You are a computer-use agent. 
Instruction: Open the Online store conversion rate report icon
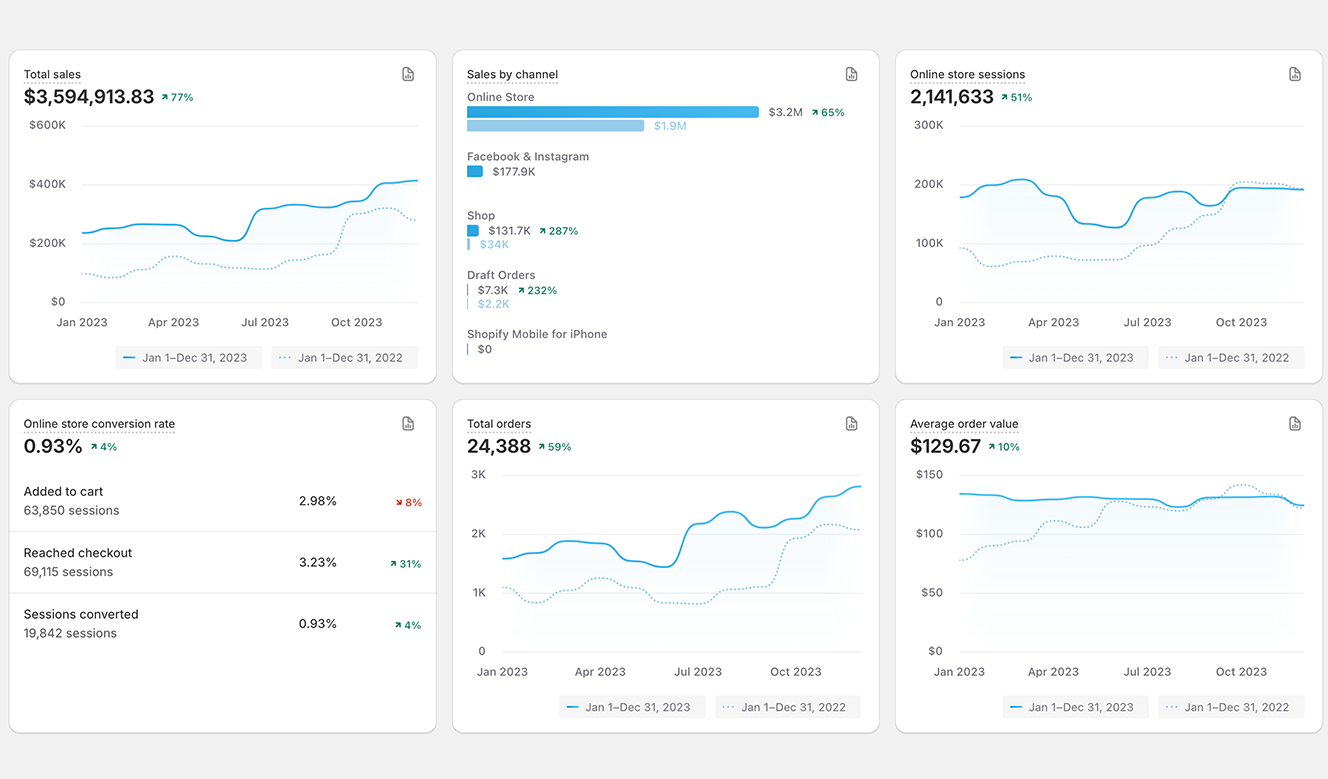(408, 424)
